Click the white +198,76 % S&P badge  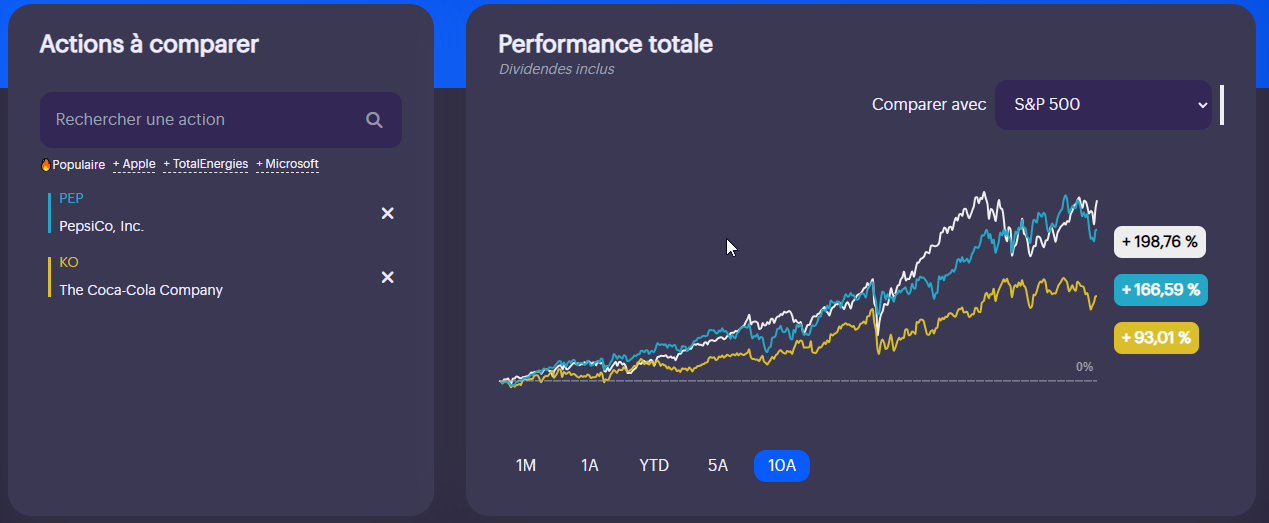(1160, 242)
